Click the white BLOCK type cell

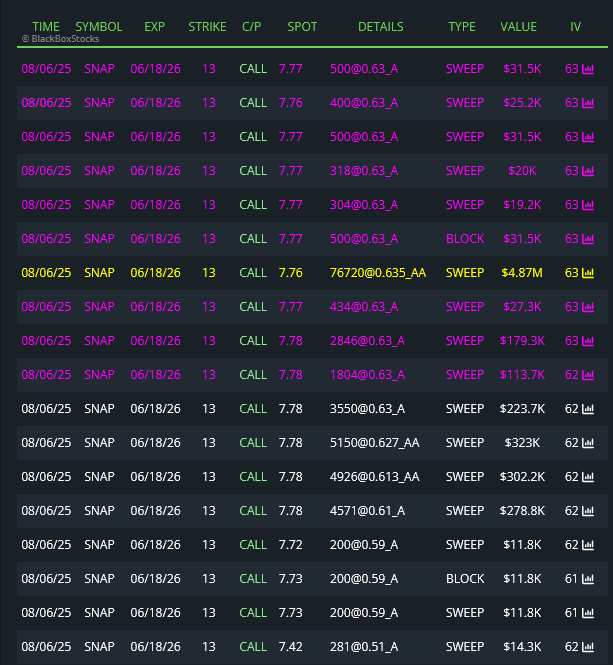(x=465, y=578)
